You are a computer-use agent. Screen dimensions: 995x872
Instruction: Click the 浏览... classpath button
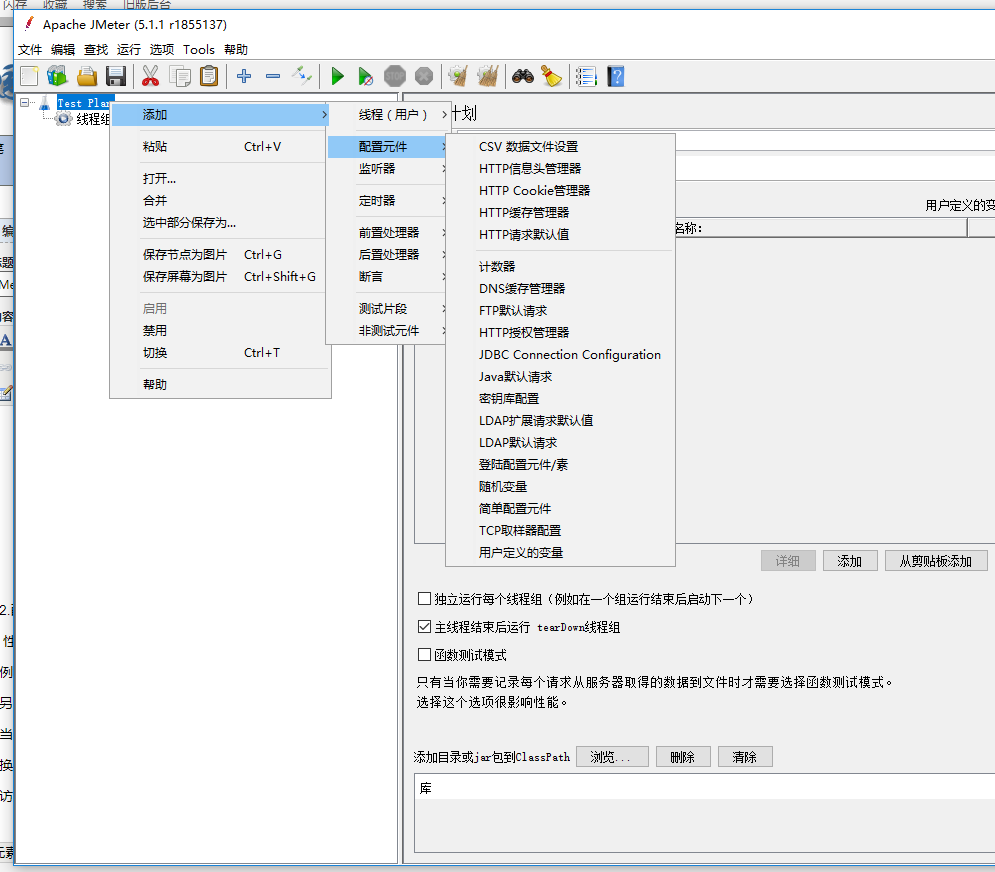pos(612,756)
